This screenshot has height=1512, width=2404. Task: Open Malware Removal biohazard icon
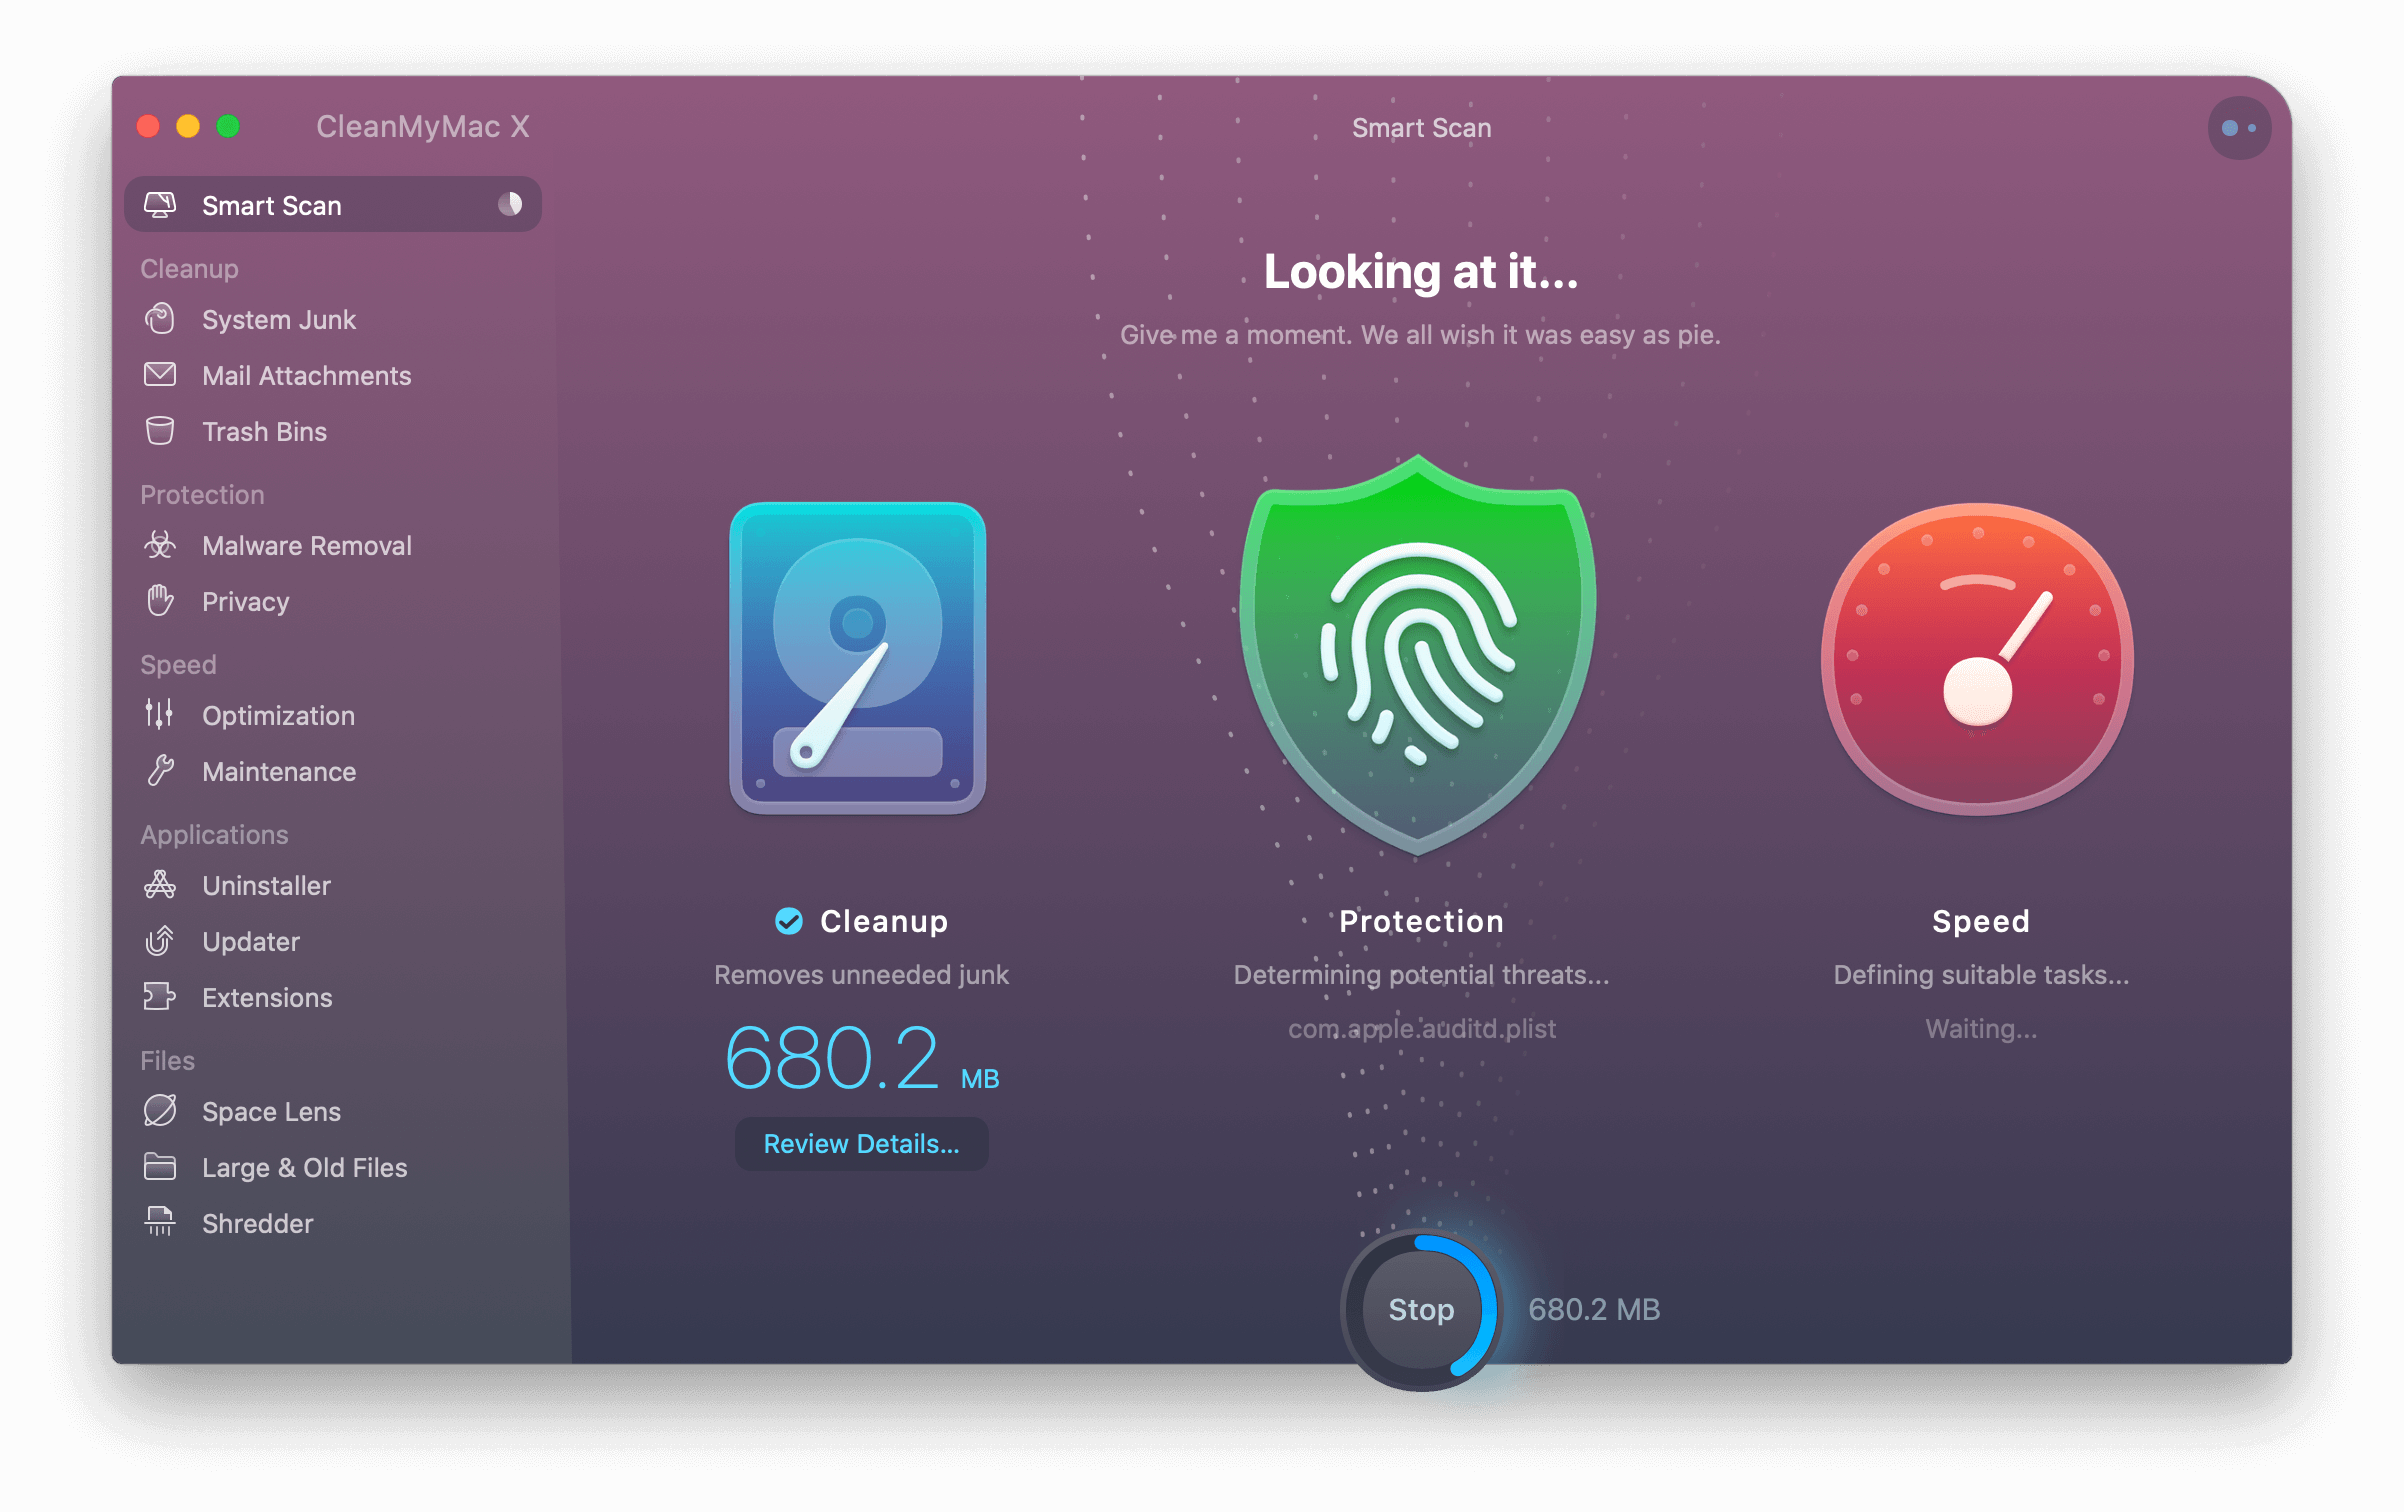pos(160,545)
